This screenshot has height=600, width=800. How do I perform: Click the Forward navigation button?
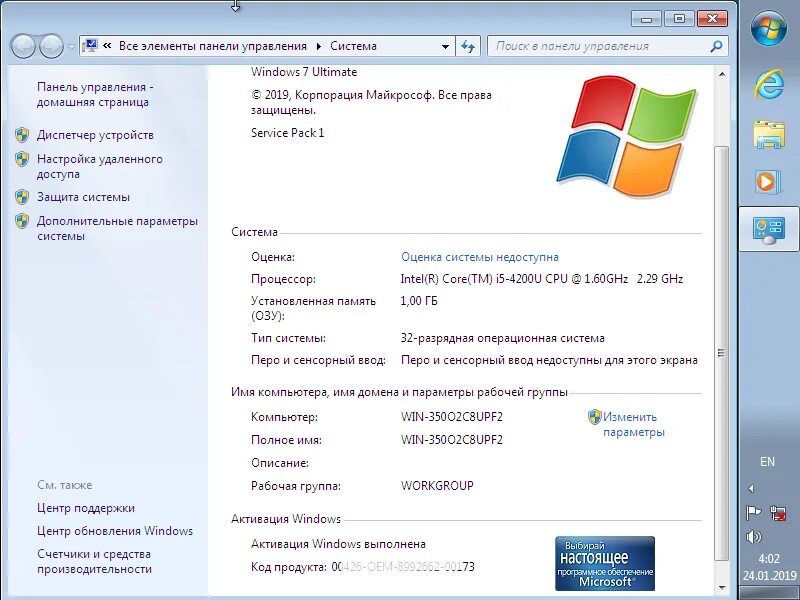coord(51,46)
